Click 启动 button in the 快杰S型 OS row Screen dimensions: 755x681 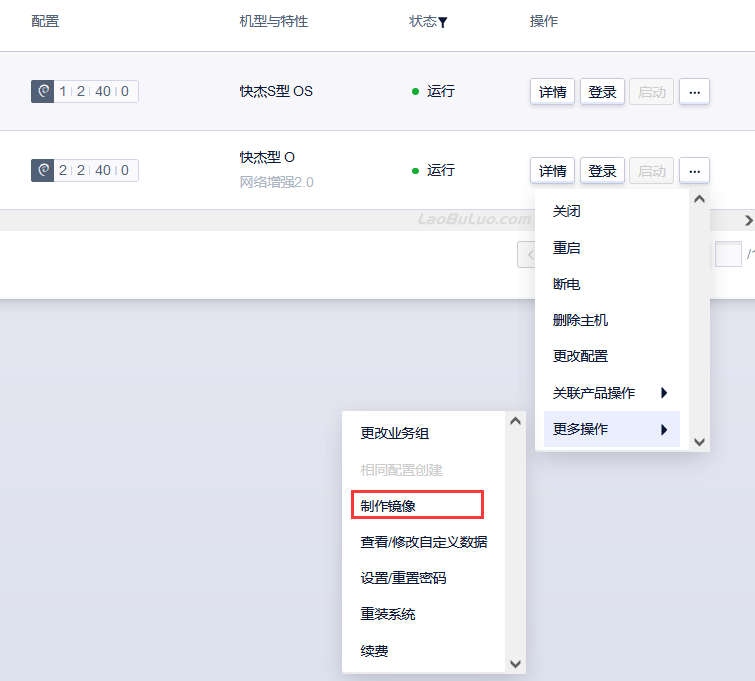click(651, 92)
